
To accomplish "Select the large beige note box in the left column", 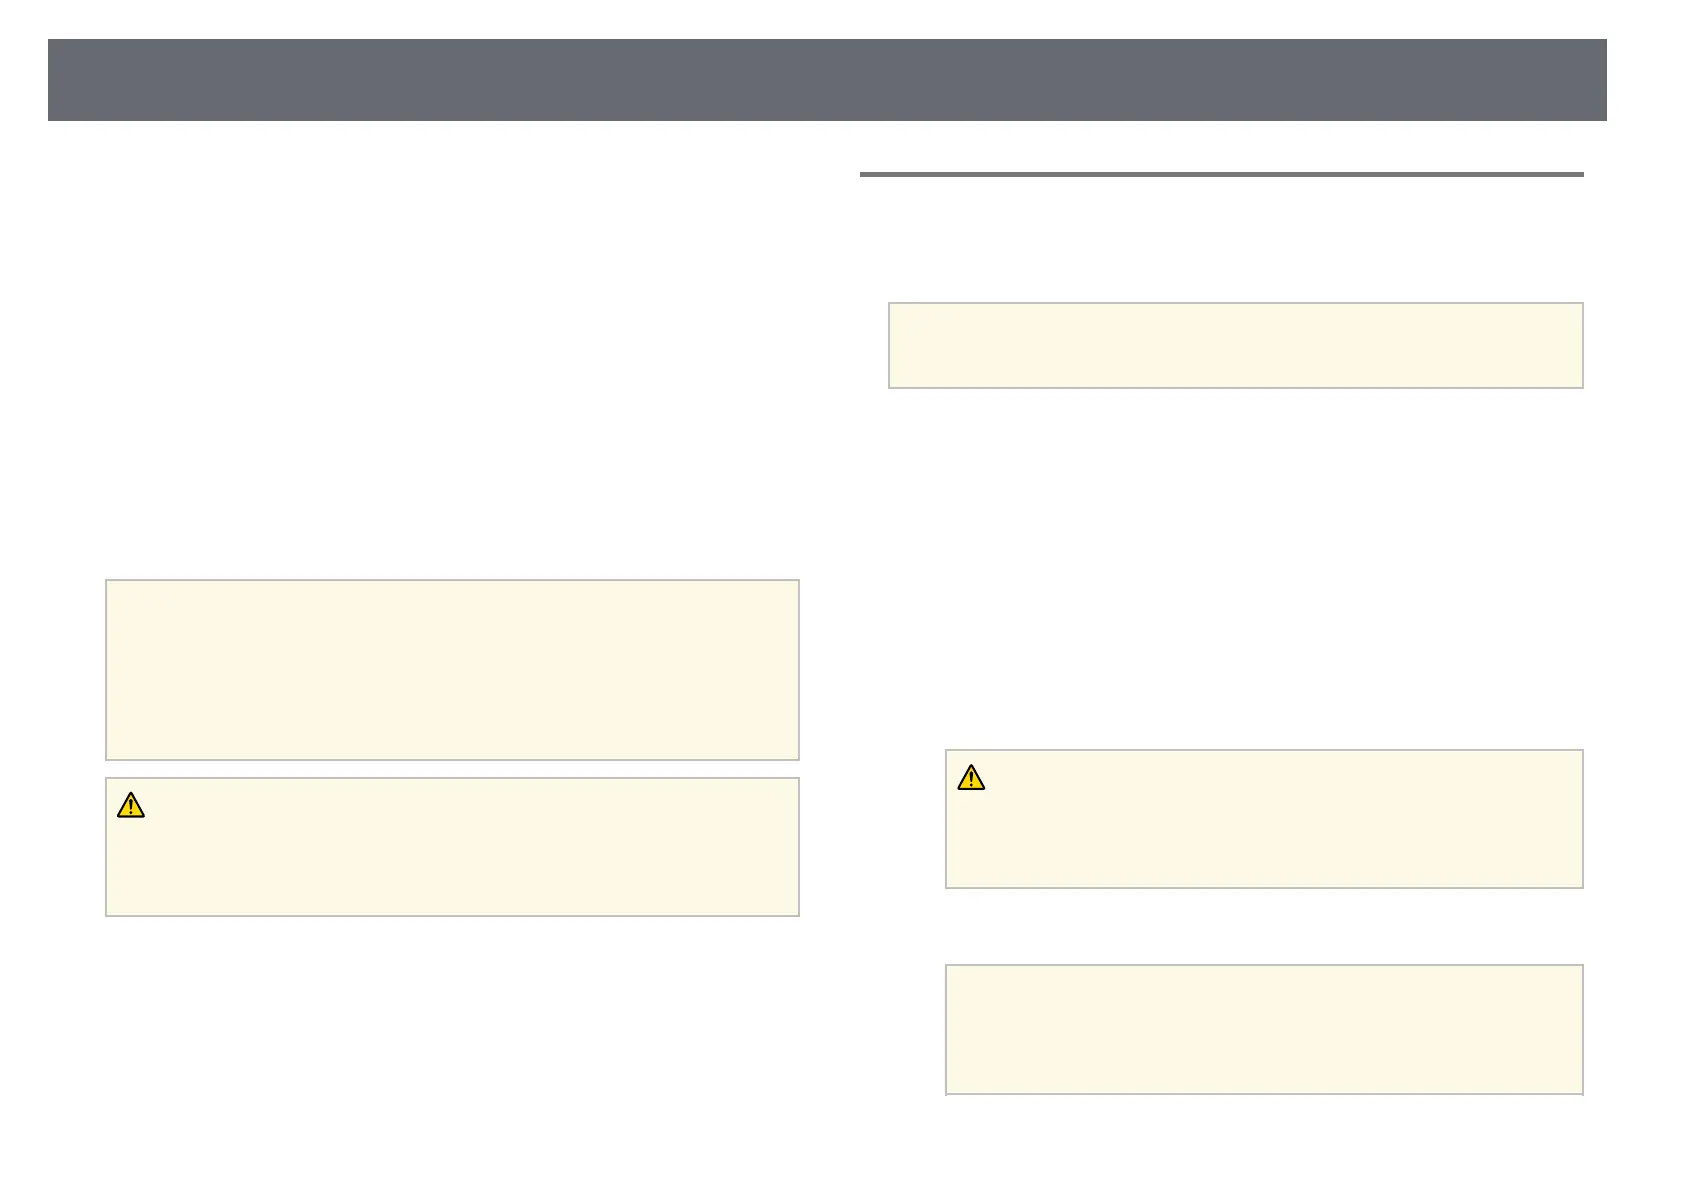I will tap(452, 669).
